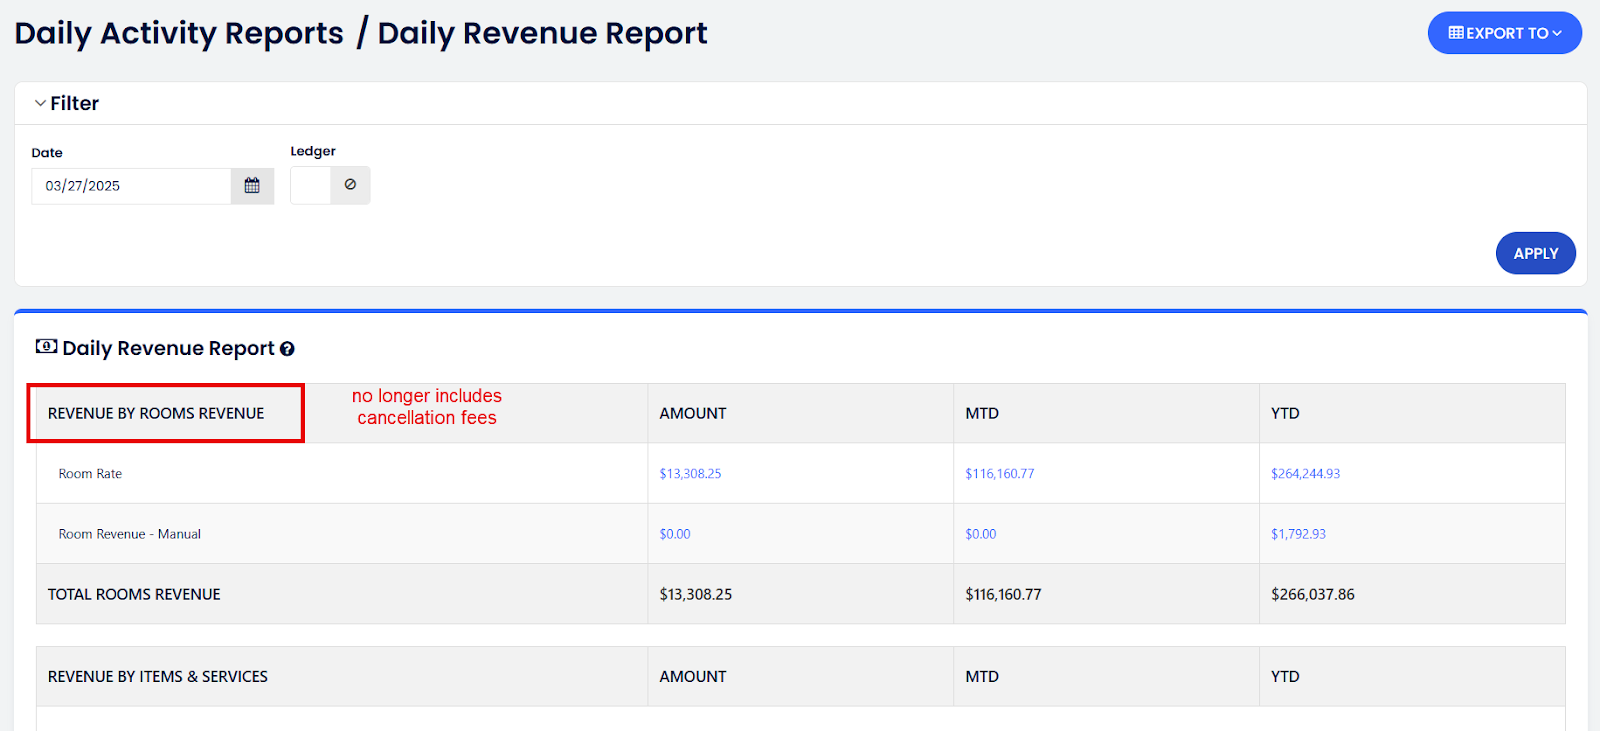1600x731 pixels.
Task: Click the Daily Activity Reports breadcrumb
Action: point(179,33)
